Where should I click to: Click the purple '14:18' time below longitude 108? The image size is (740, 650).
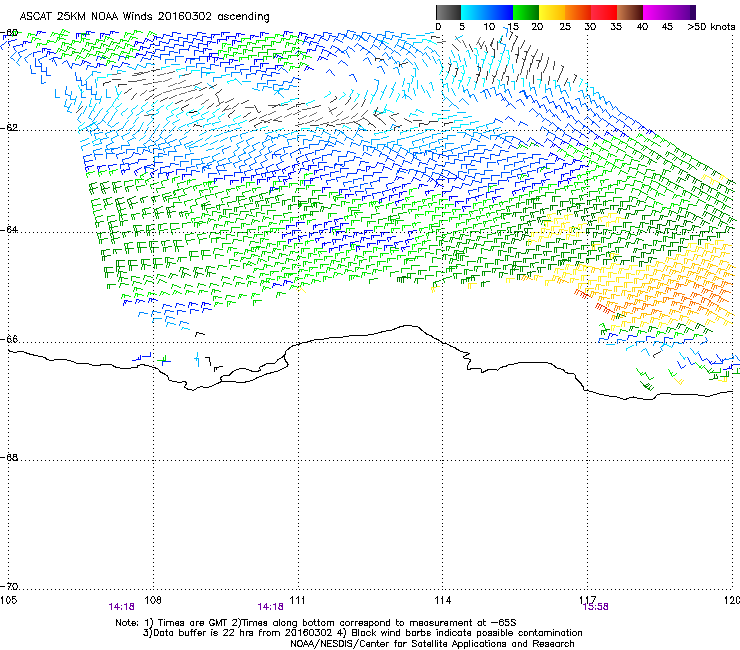(121, 607)
